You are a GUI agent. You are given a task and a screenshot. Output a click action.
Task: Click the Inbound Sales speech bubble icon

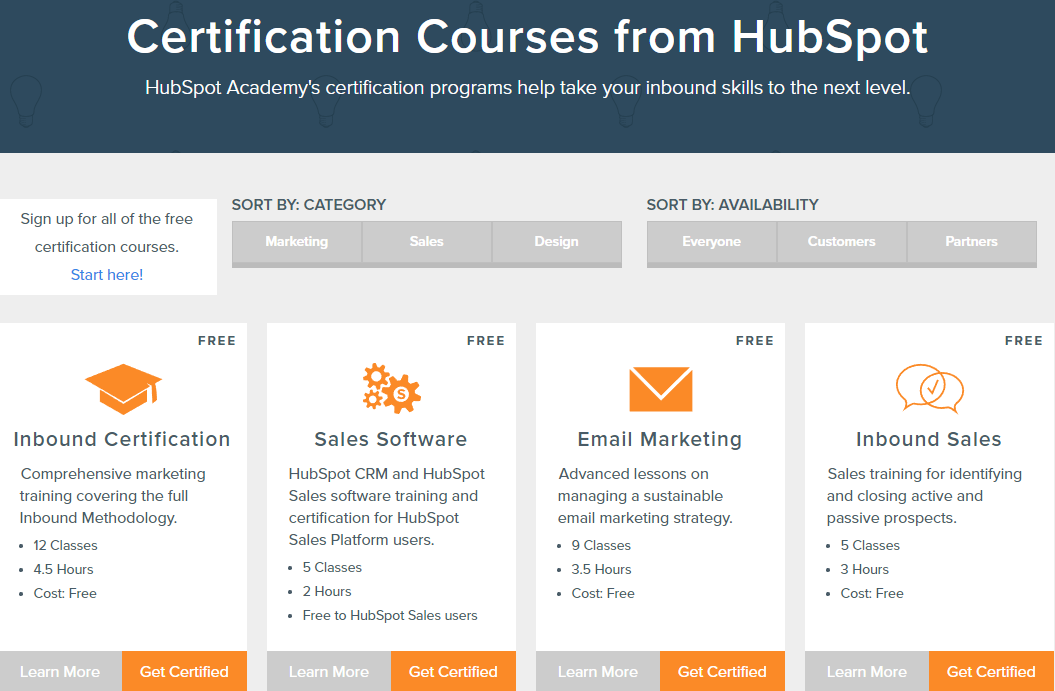click(929, 390)
